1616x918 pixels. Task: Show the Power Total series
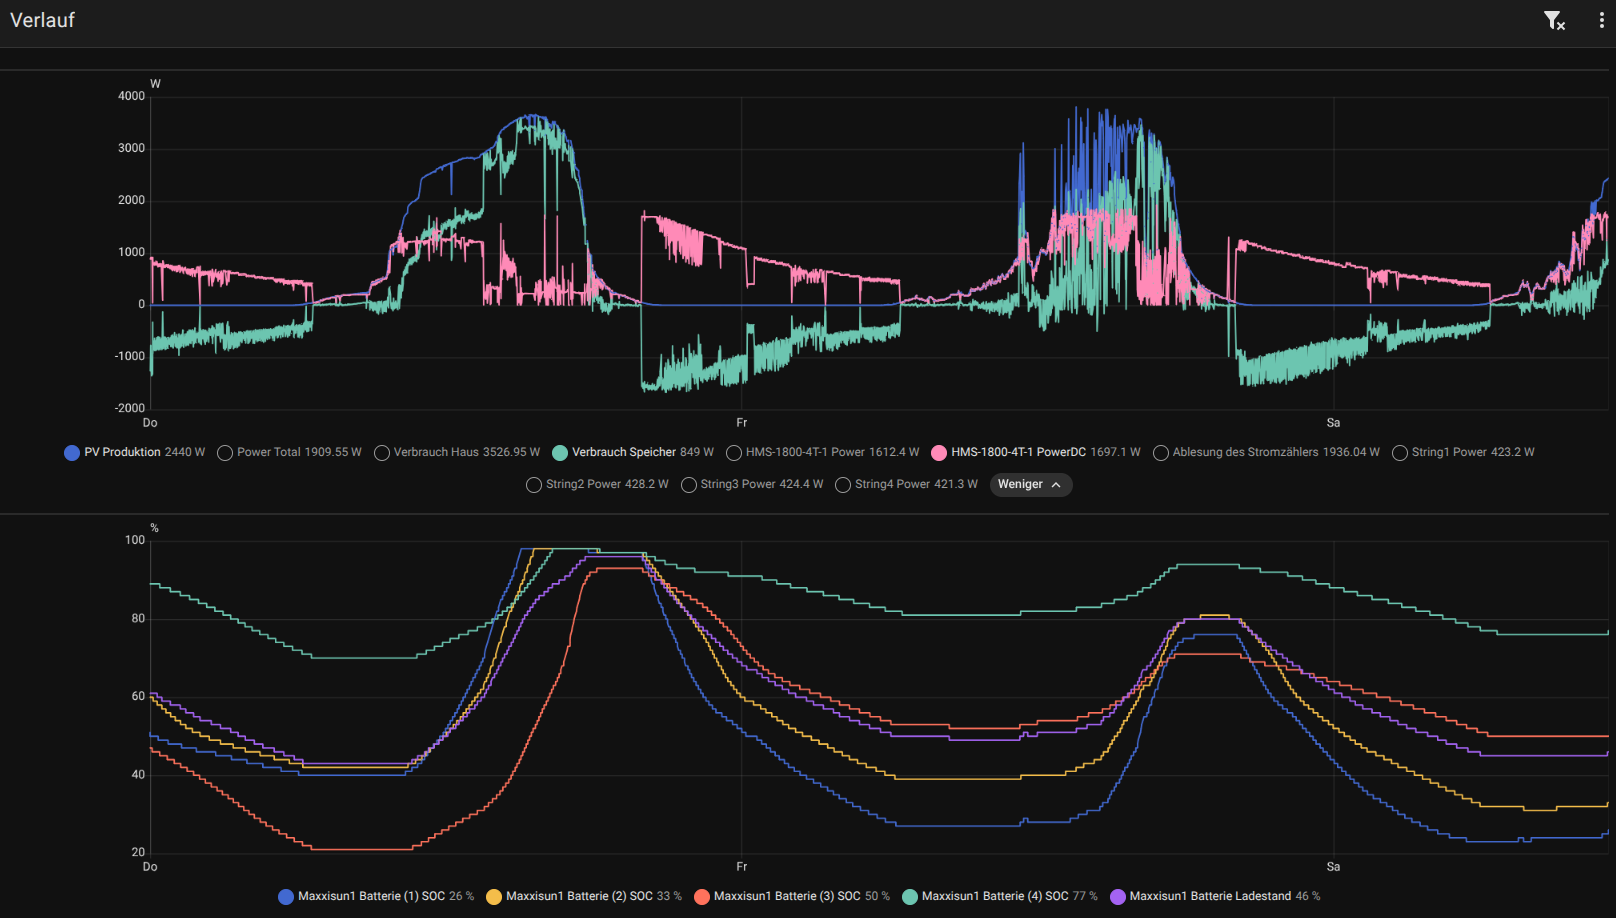[x=289, y=453]
